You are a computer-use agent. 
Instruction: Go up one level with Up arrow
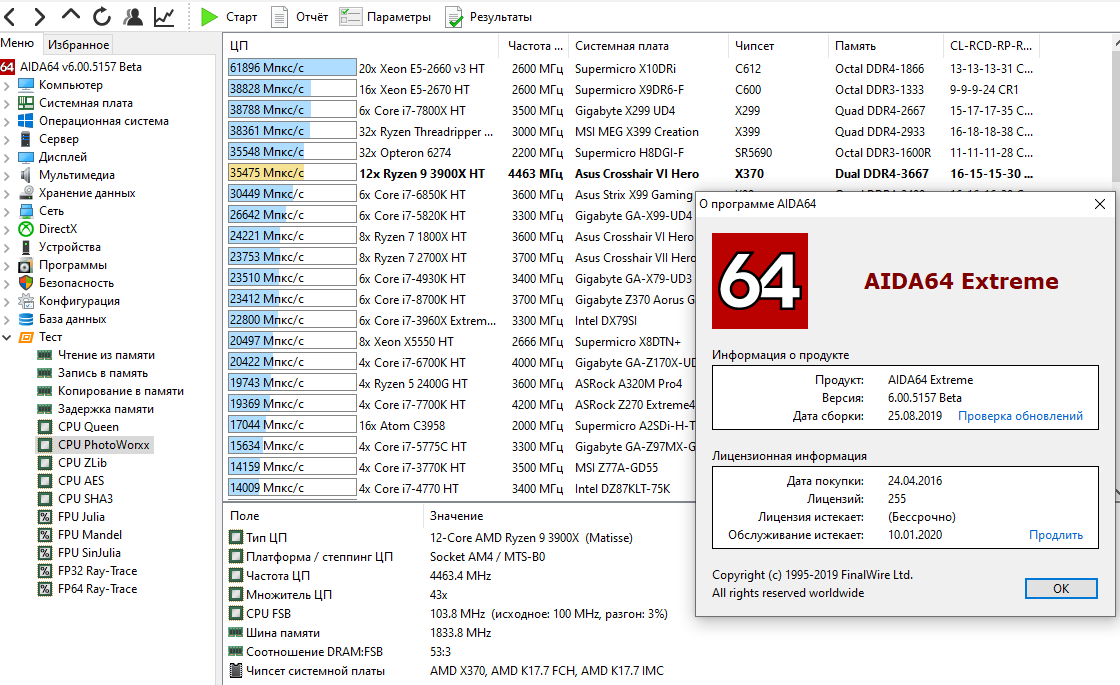click(71, 14)
